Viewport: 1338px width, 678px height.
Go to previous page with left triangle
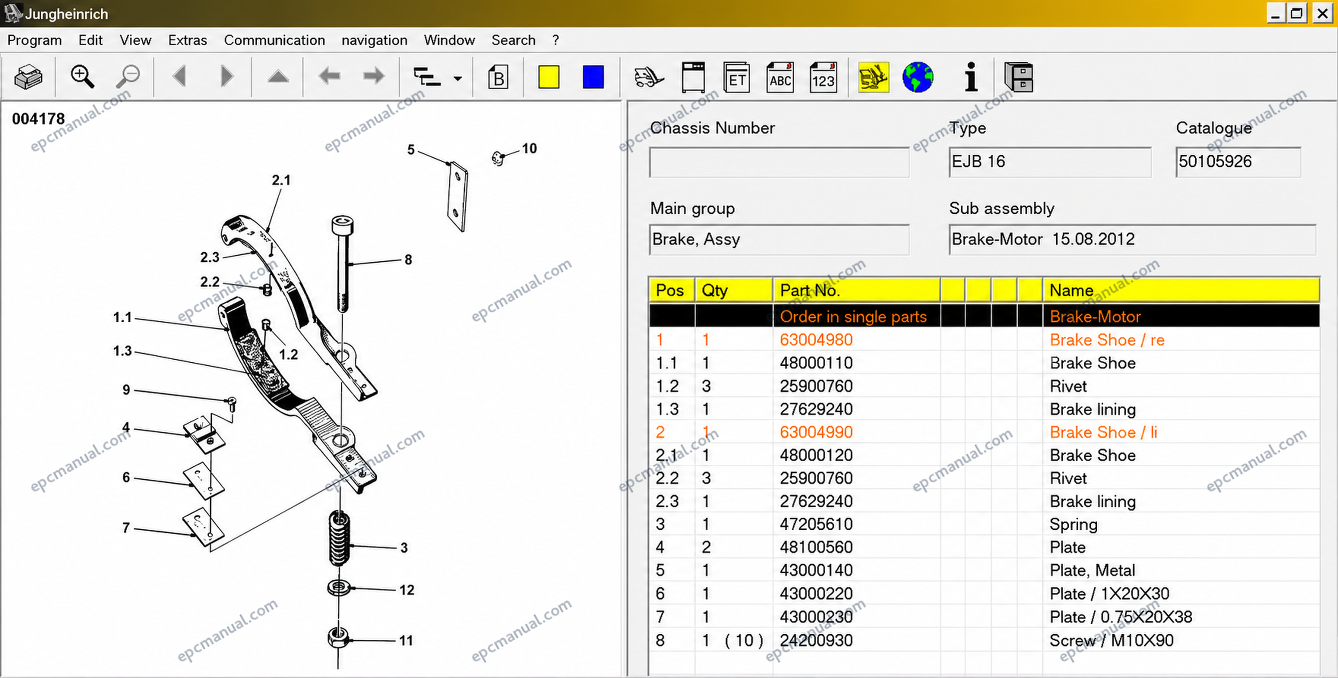pyautogui.click(x=180, y=77)
